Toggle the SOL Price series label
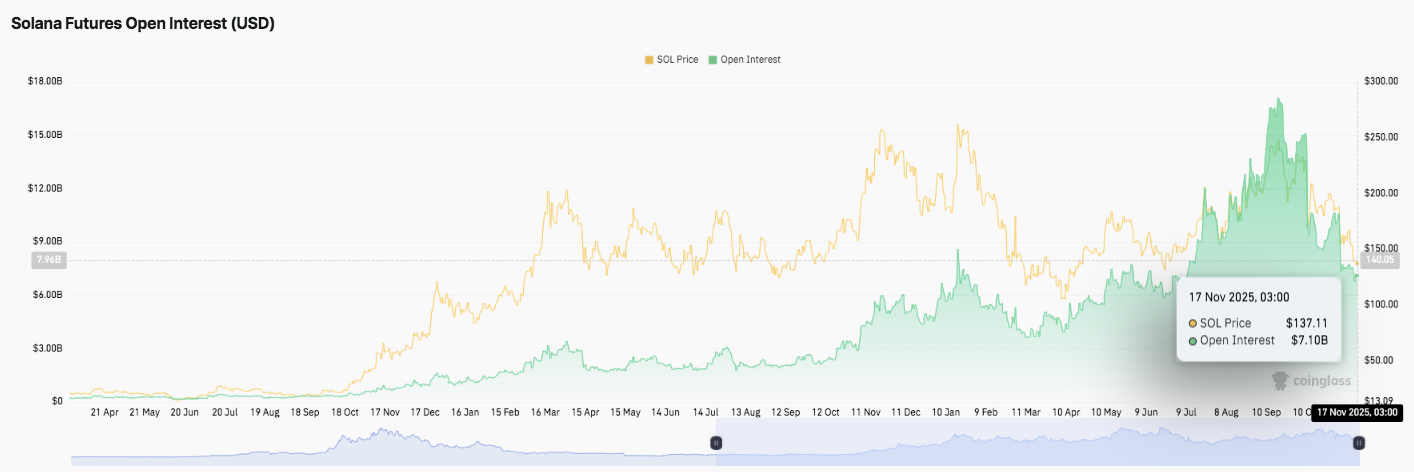 click(677, 60)
